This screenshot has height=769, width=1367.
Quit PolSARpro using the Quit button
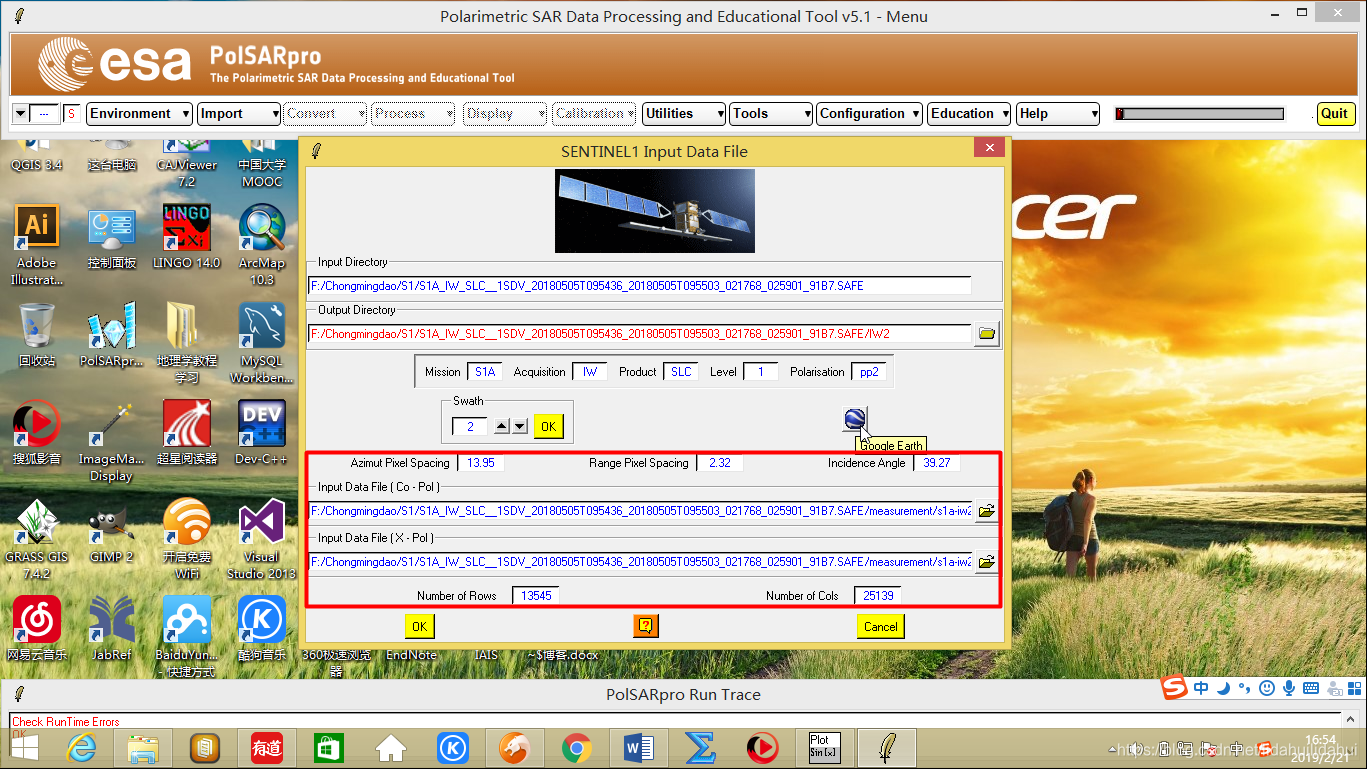pyautogui.click(x=1334, y=114)
